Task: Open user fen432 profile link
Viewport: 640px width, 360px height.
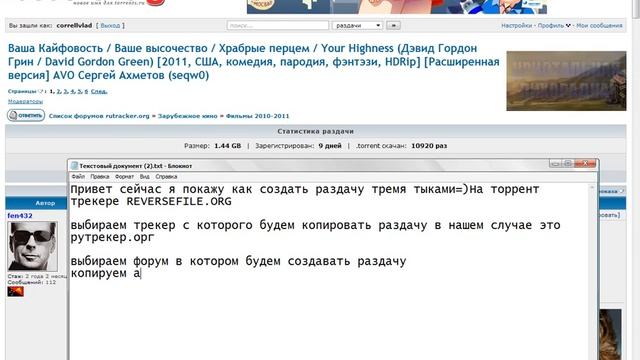Action: point(20,216)
